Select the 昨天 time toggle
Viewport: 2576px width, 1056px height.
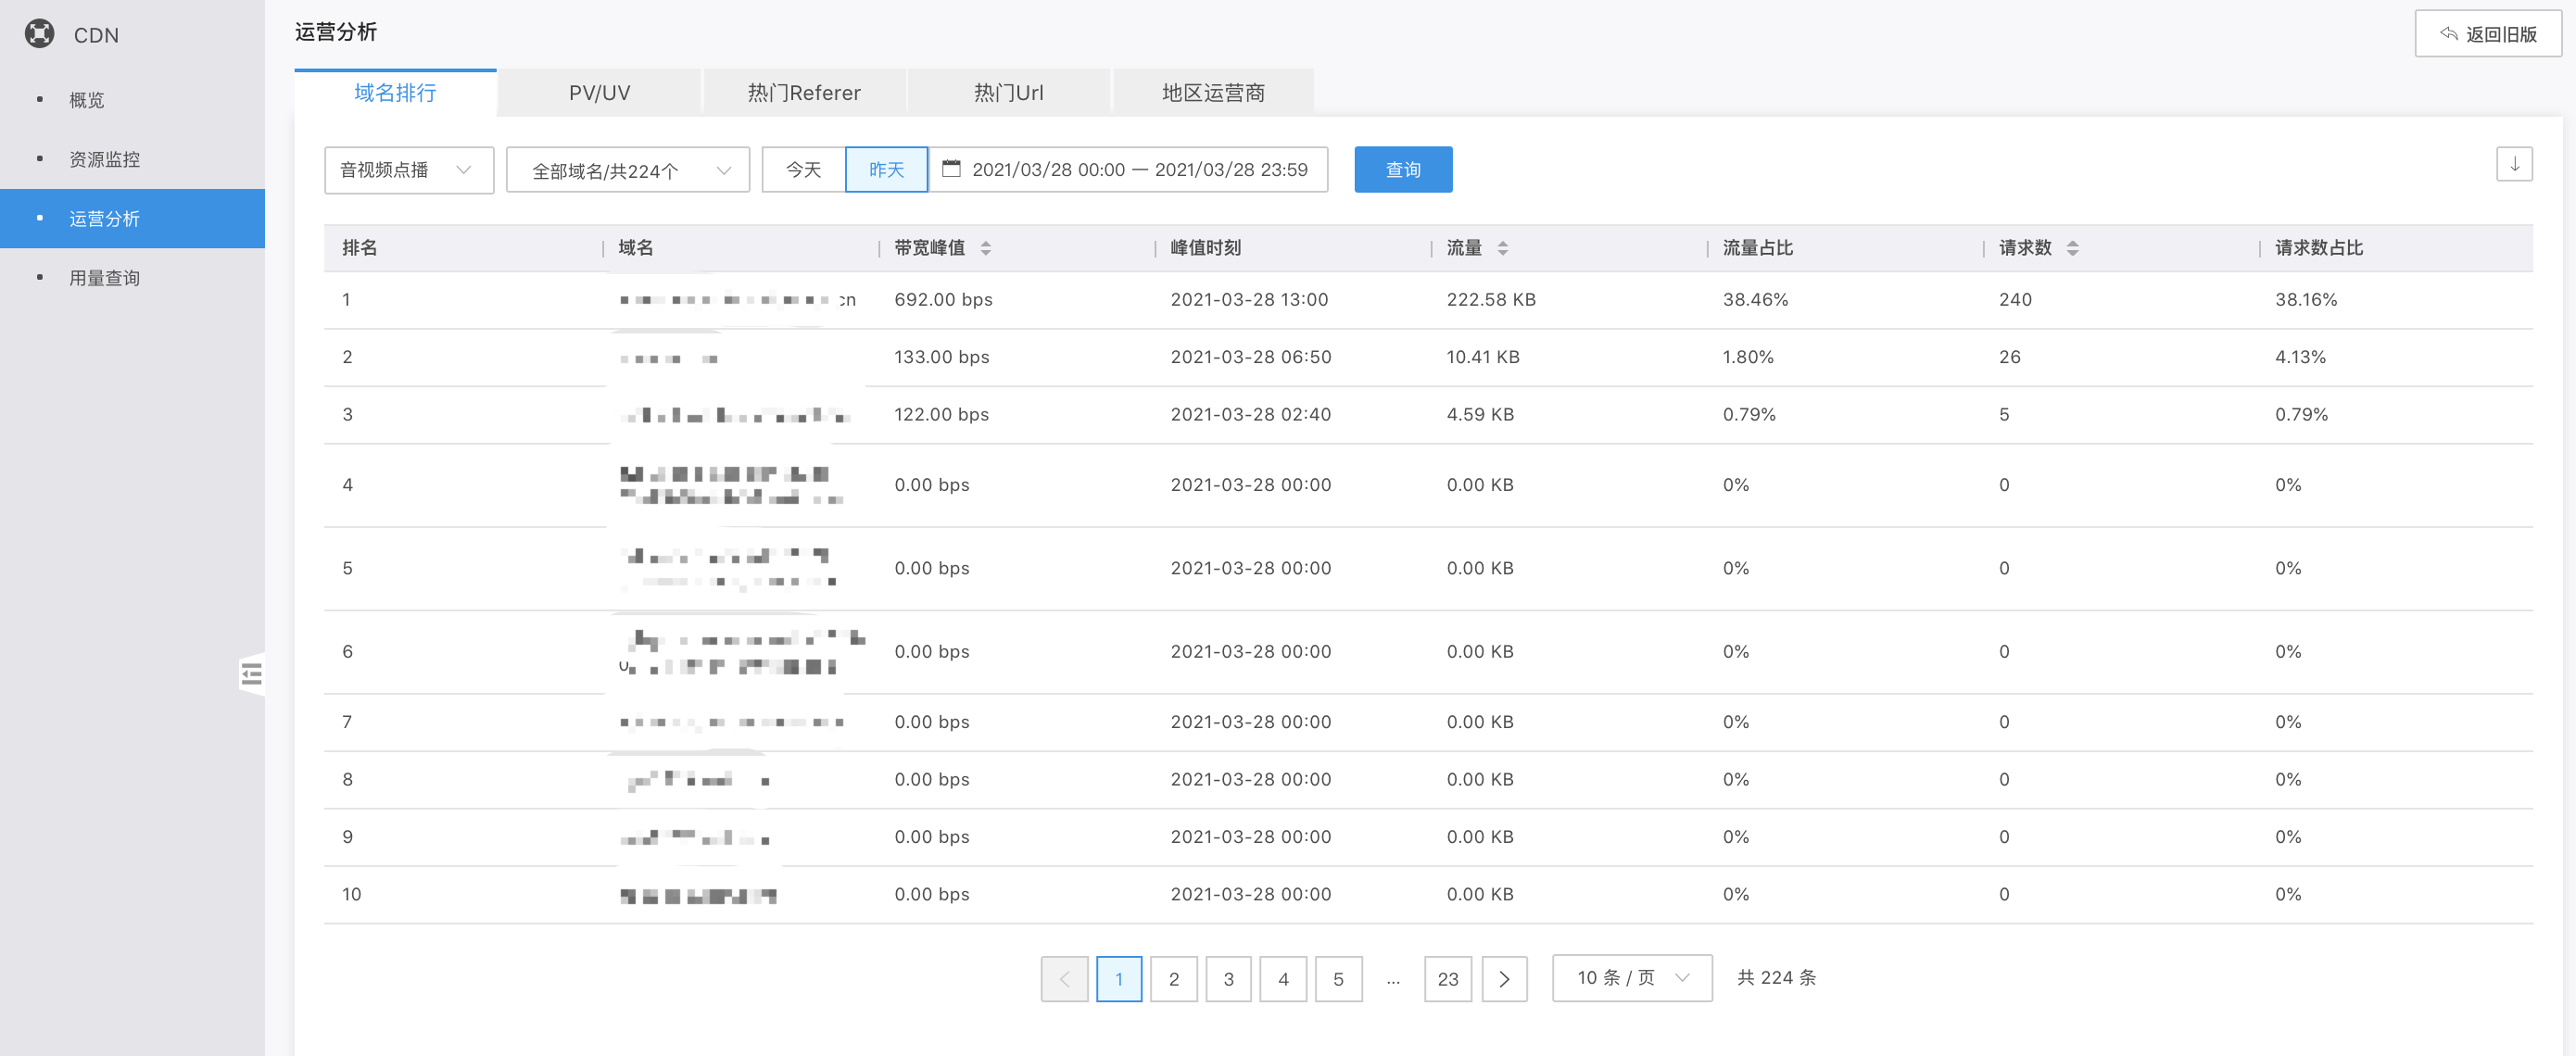886,169
